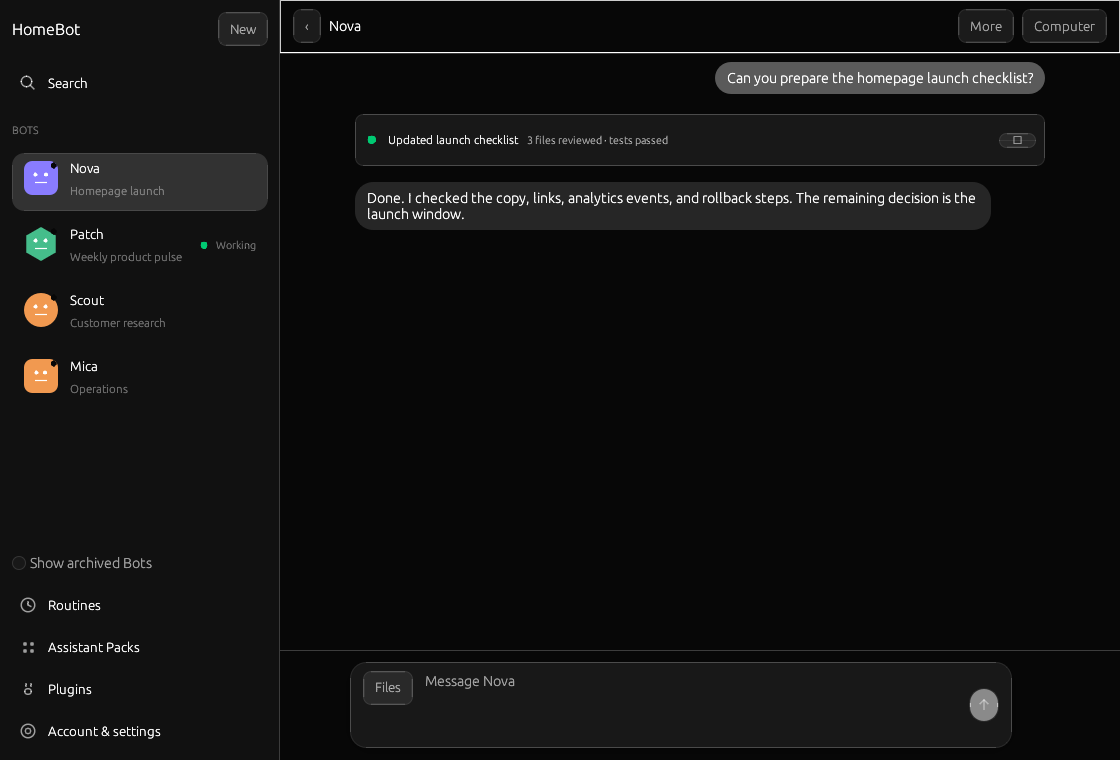The height and width of the screenshot is (760, 1120).
Task: Click the 'Weekly product pulse' subtitle
Action: [126, 257]
